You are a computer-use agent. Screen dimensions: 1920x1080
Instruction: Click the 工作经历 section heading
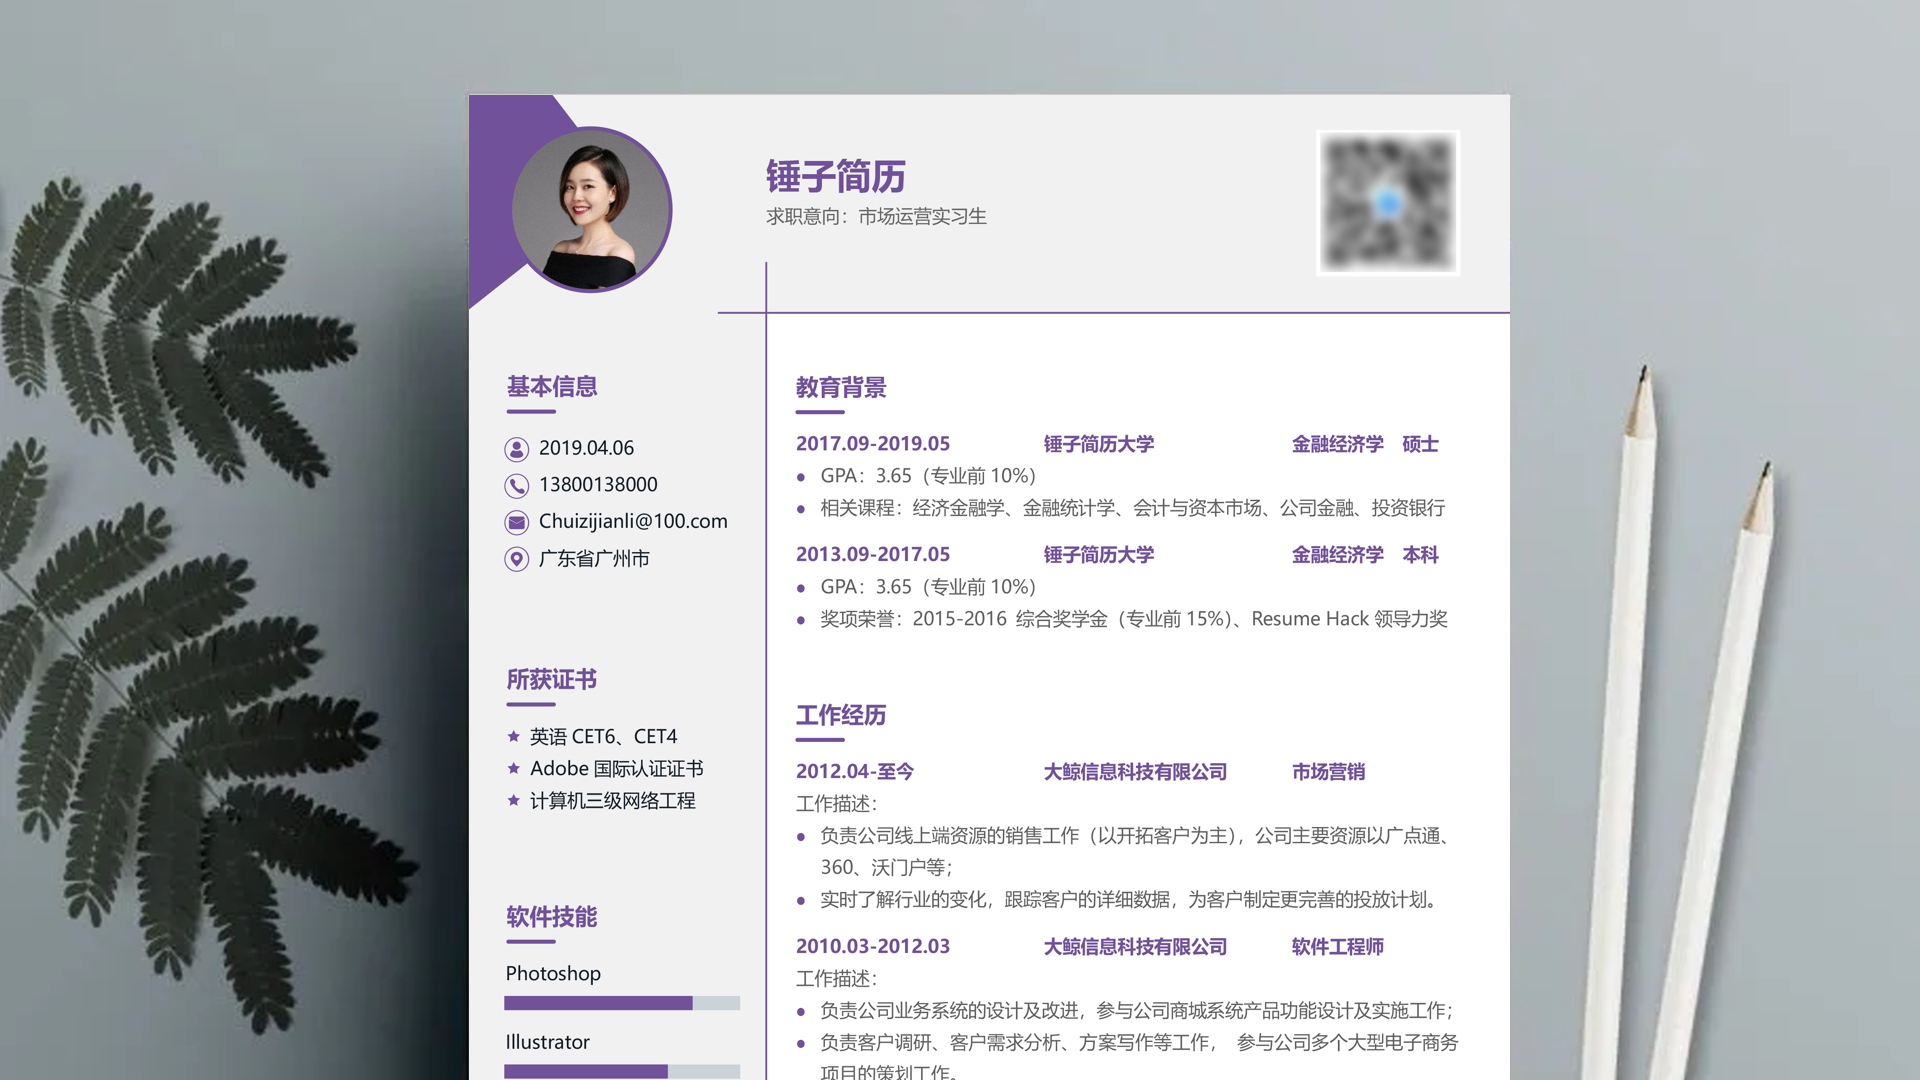[841, 715]
